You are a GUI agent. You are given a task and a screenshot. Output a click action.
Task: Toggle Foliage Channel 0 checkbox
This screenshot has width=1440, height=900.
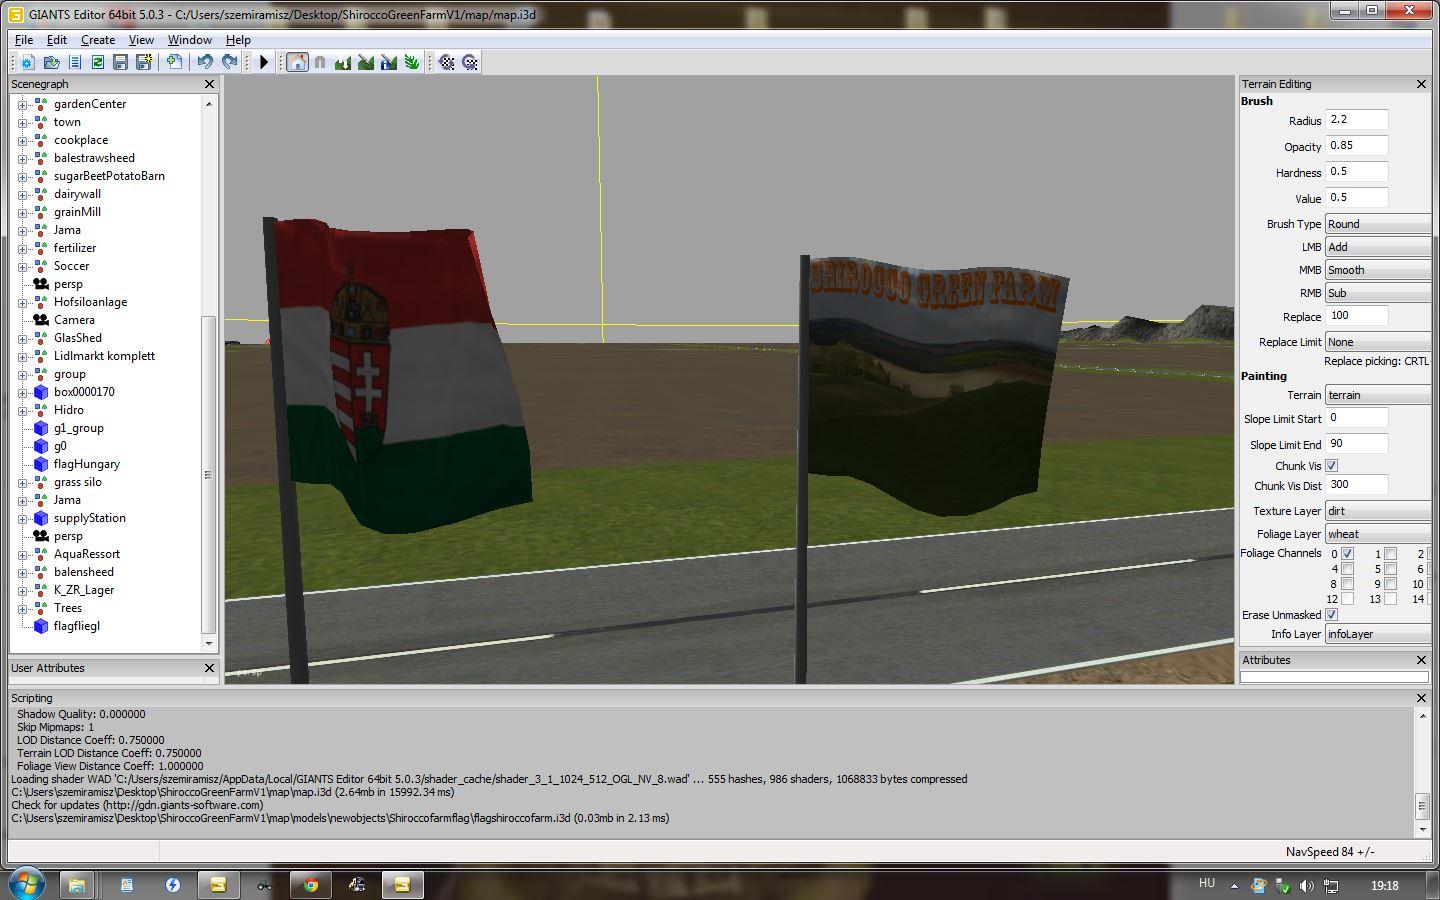1347,554
